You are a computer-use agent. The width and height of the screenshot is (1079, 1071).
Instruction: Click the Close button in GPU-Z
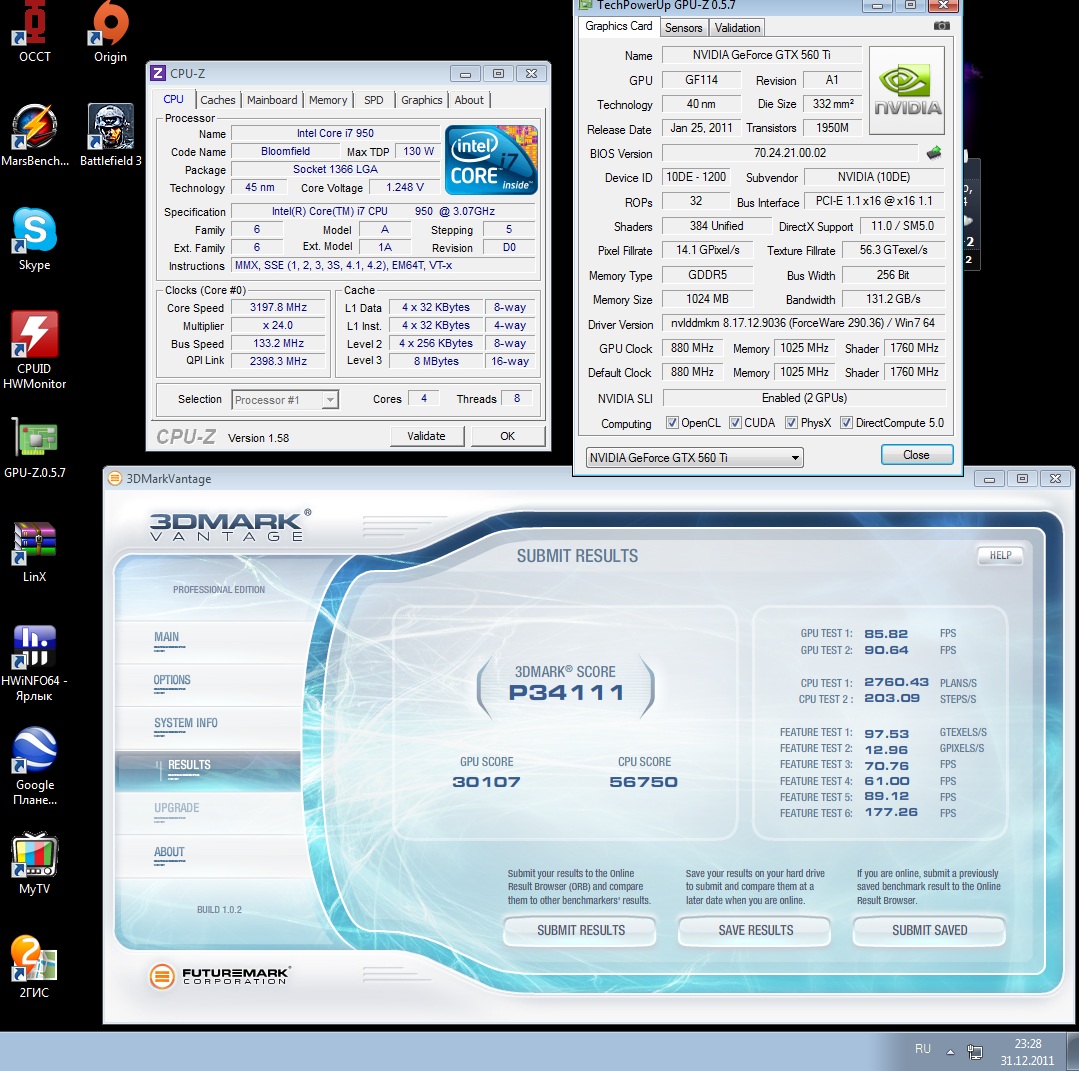tap(916, 455)
